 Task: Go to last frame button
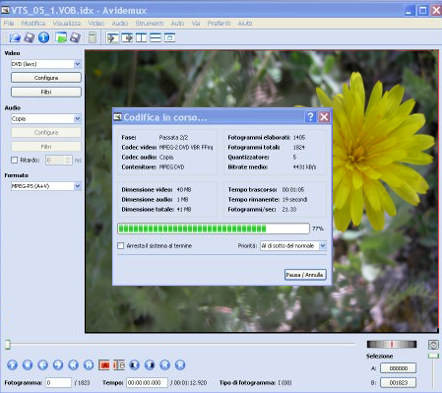coord(180,365)
